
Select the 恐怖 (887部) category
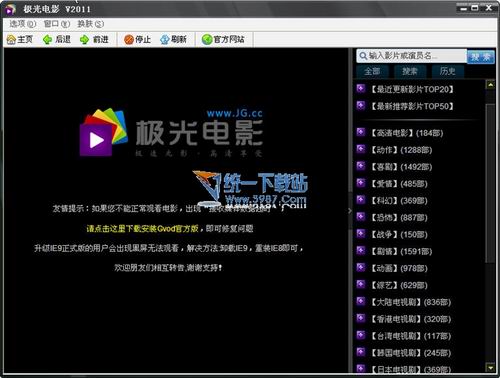[399, 218]
